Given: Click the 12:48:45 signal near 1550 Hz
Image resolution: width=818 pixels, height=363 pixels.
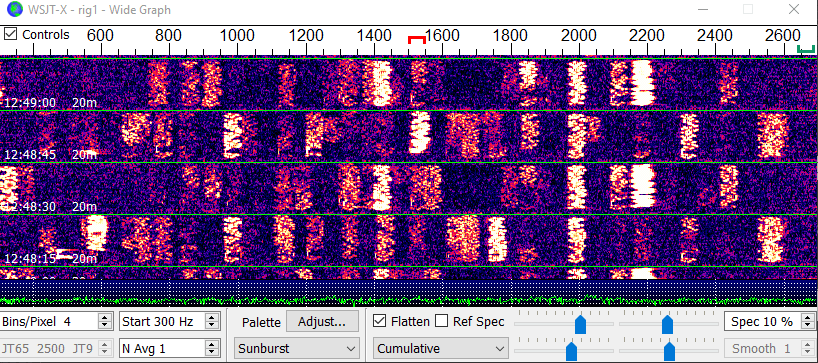Looking at the screenshot, I should (x=419, y=134).
